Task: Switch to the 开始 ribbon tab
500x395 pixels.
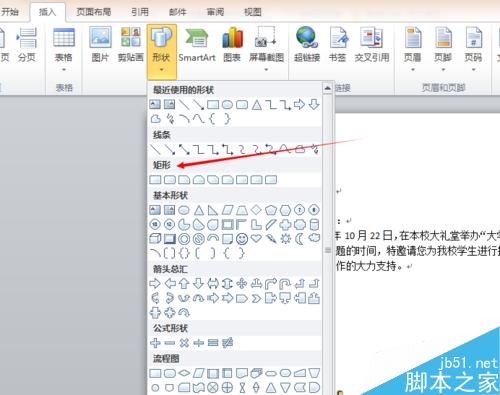Action: click(9, 12)
